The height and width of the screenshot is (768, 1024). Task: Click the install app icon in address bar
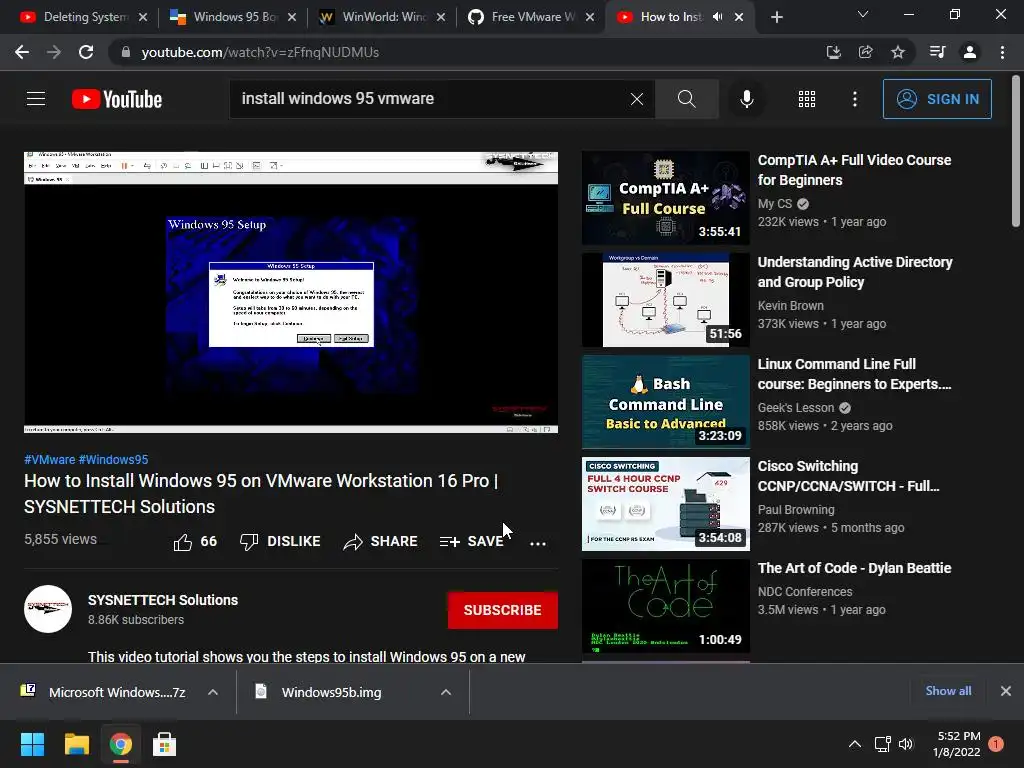(833, 52)
